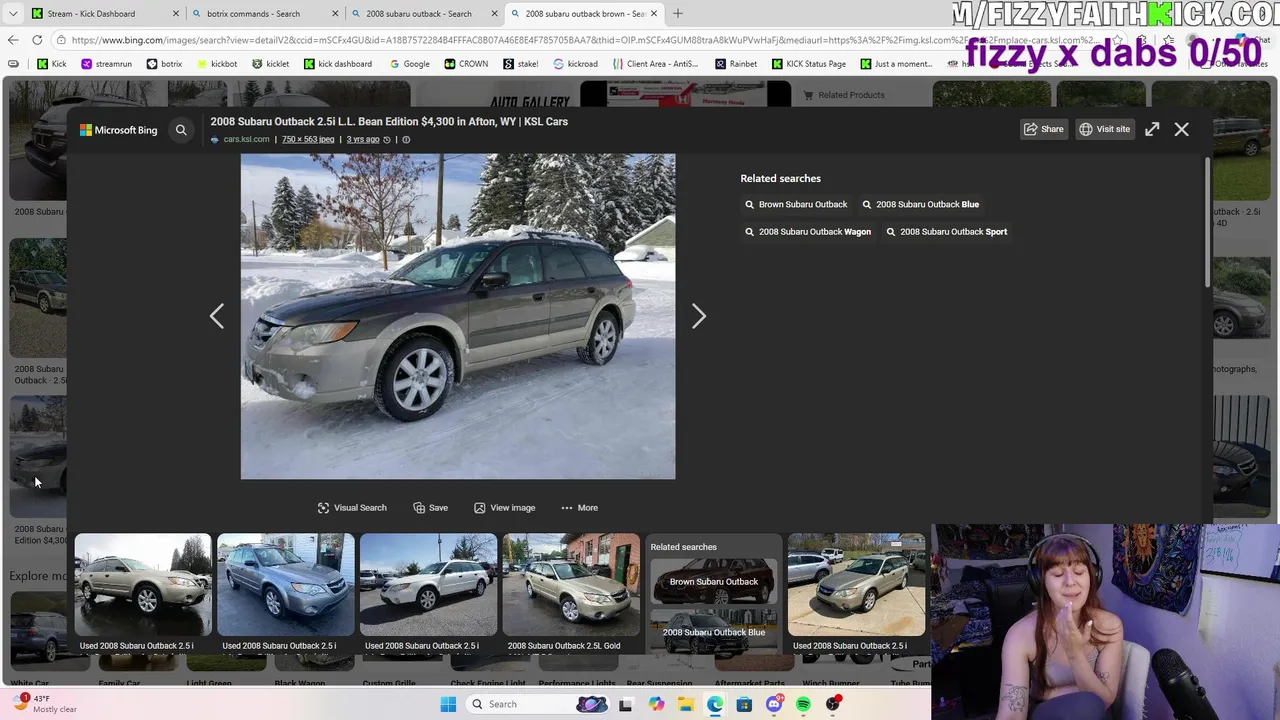Open the stake! bookmark
This screenshot has height=720, width=1280.
pos(521,64)
